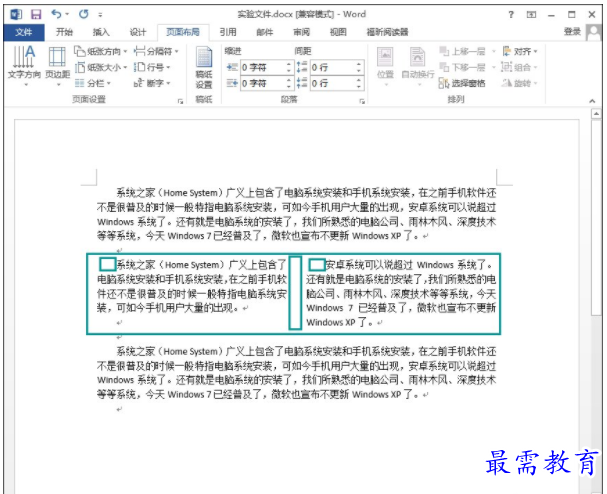Image resolution: width=607 pixels, height=494 pixels.
Task: Adjust right indent with its spinner arrows
Action: point(288,83)
